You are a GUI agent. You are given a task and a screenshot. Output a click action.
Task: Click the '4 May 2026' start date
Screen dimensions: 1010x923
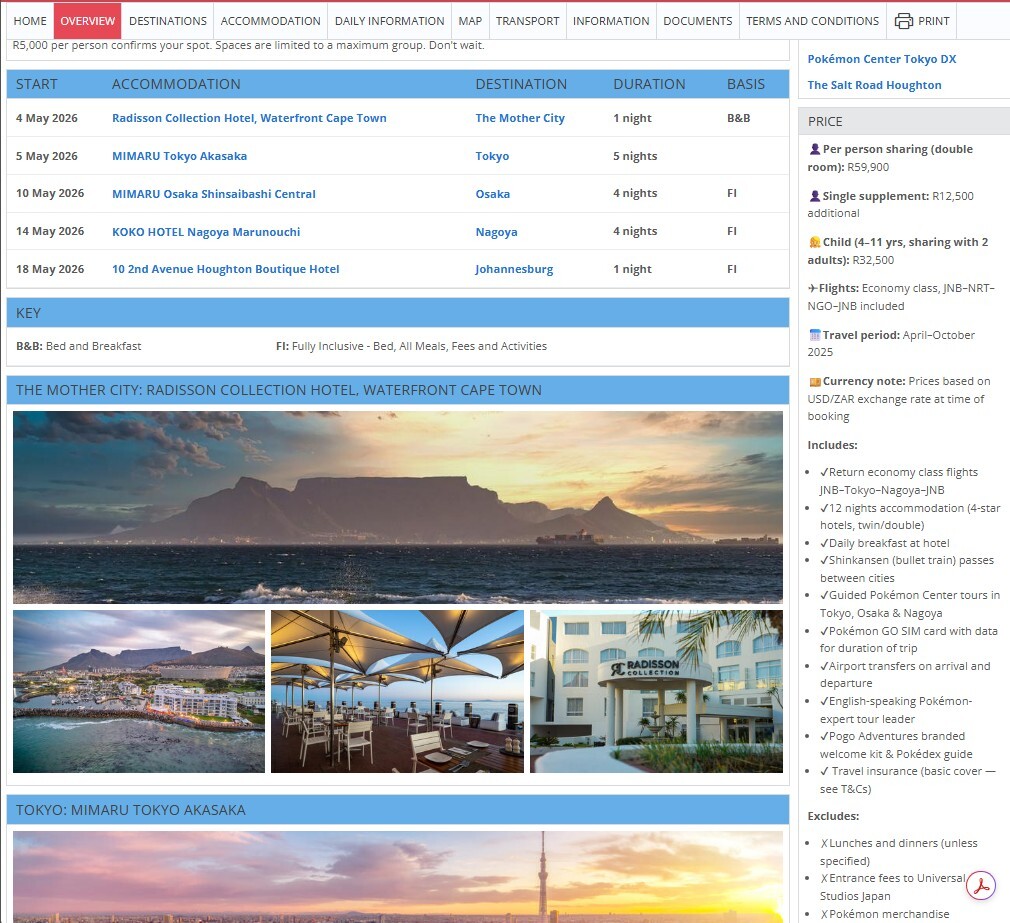click(47, 118)
